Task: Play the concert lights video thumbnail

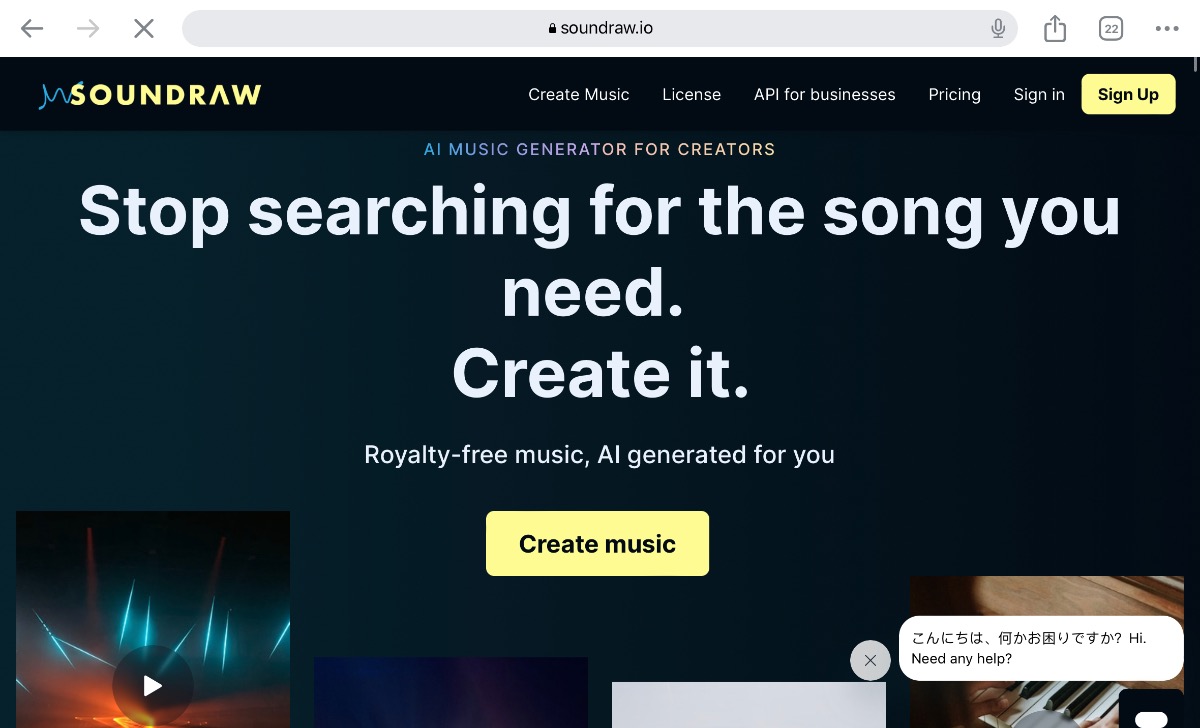Action: tap(152, 685)
